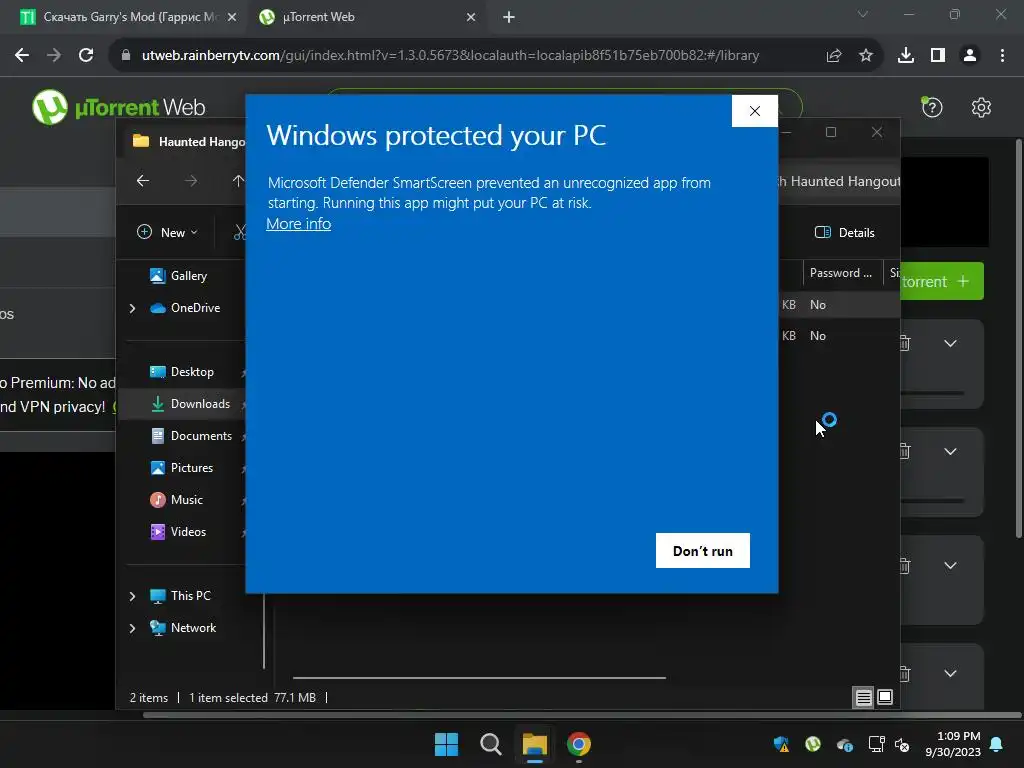Click the Haunted Hangout Explorer tab title
The image size is (1024, 768).
pos(202,142)
